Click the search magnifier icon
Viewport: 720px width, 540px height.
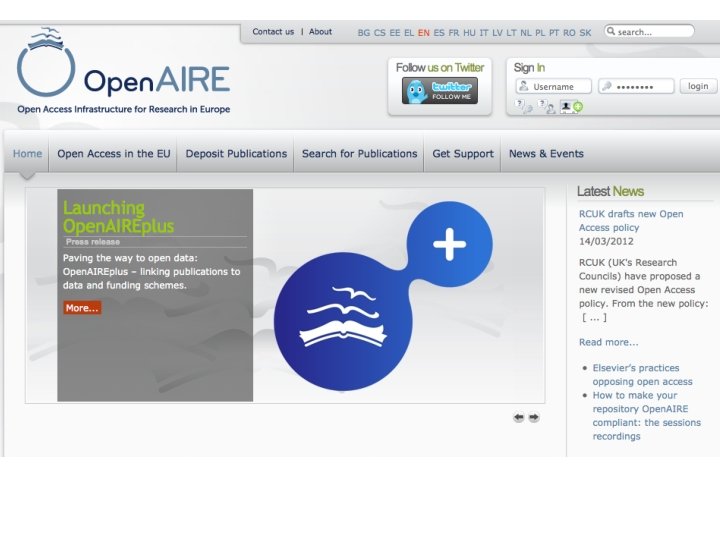tap(611, 31)
